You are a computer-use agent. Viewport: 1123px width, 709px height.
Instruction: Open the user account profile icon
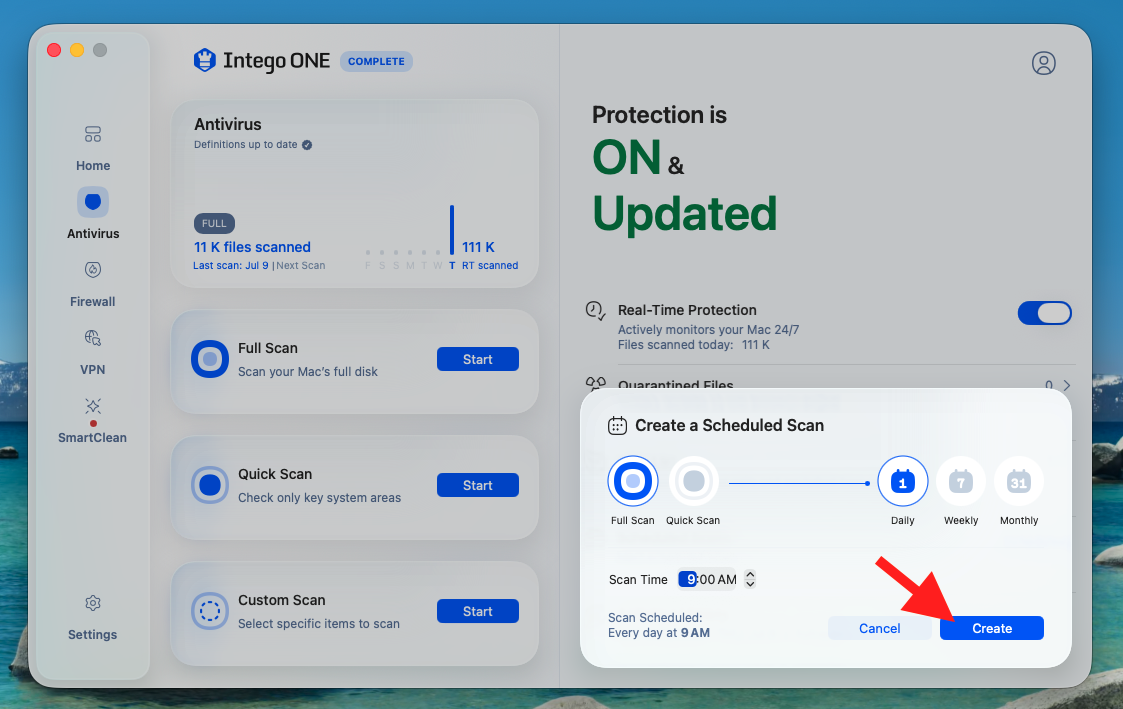(x=1044, y=63)
